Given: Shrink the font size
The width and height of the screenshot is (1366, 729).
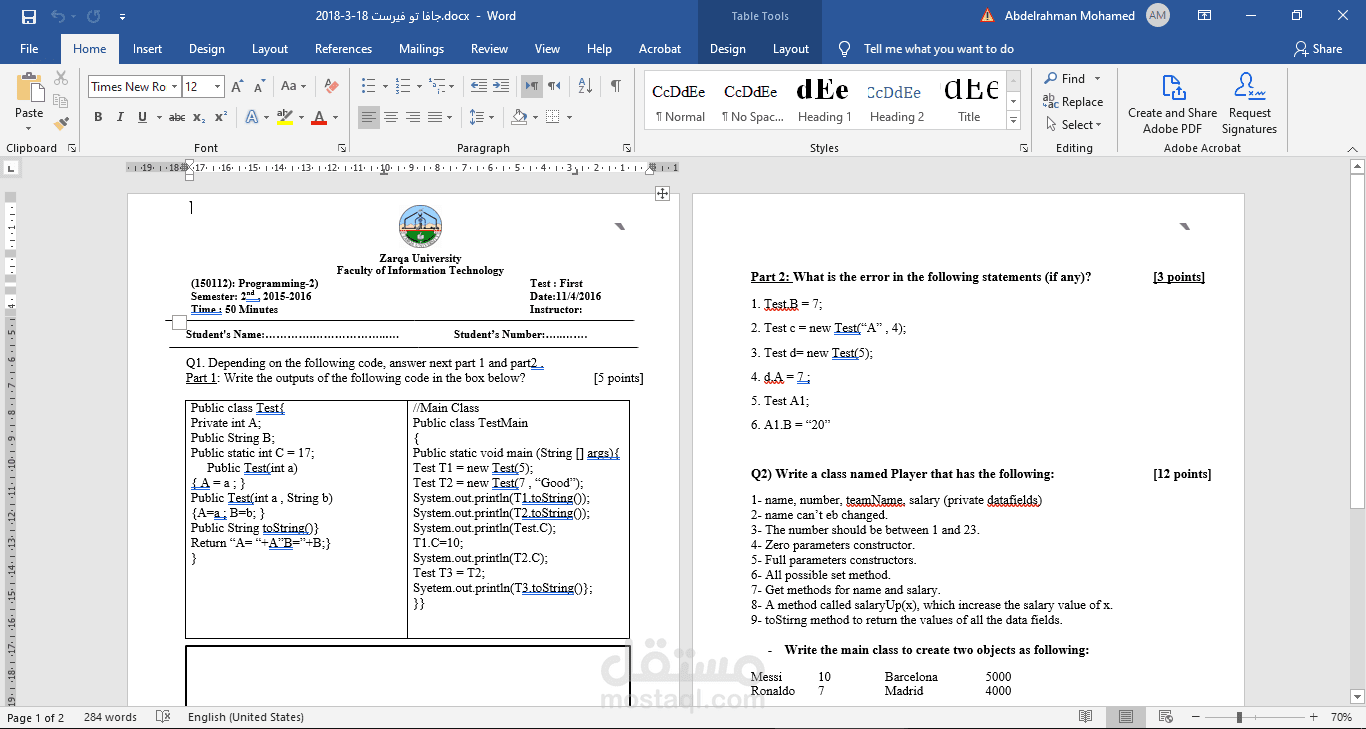Looking at the screenshot, I should 258,86.
